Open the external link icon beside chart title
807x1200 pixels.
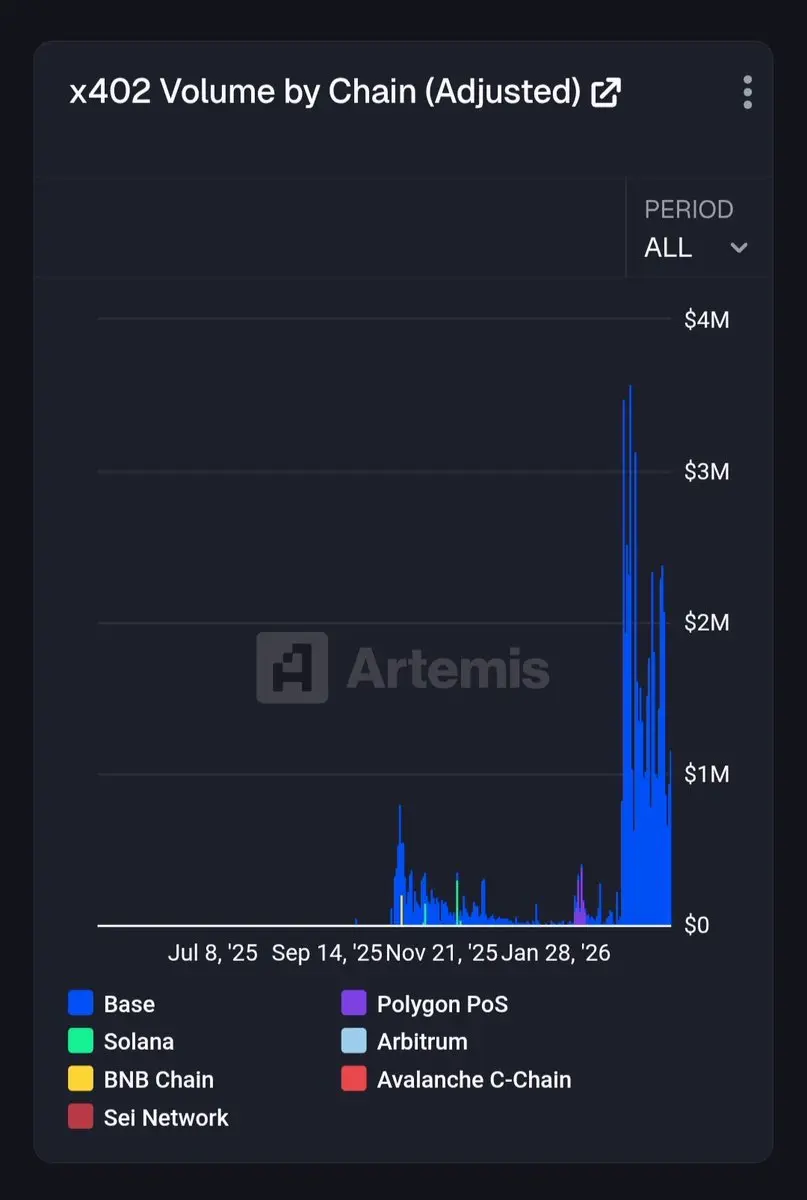point(606,93)
